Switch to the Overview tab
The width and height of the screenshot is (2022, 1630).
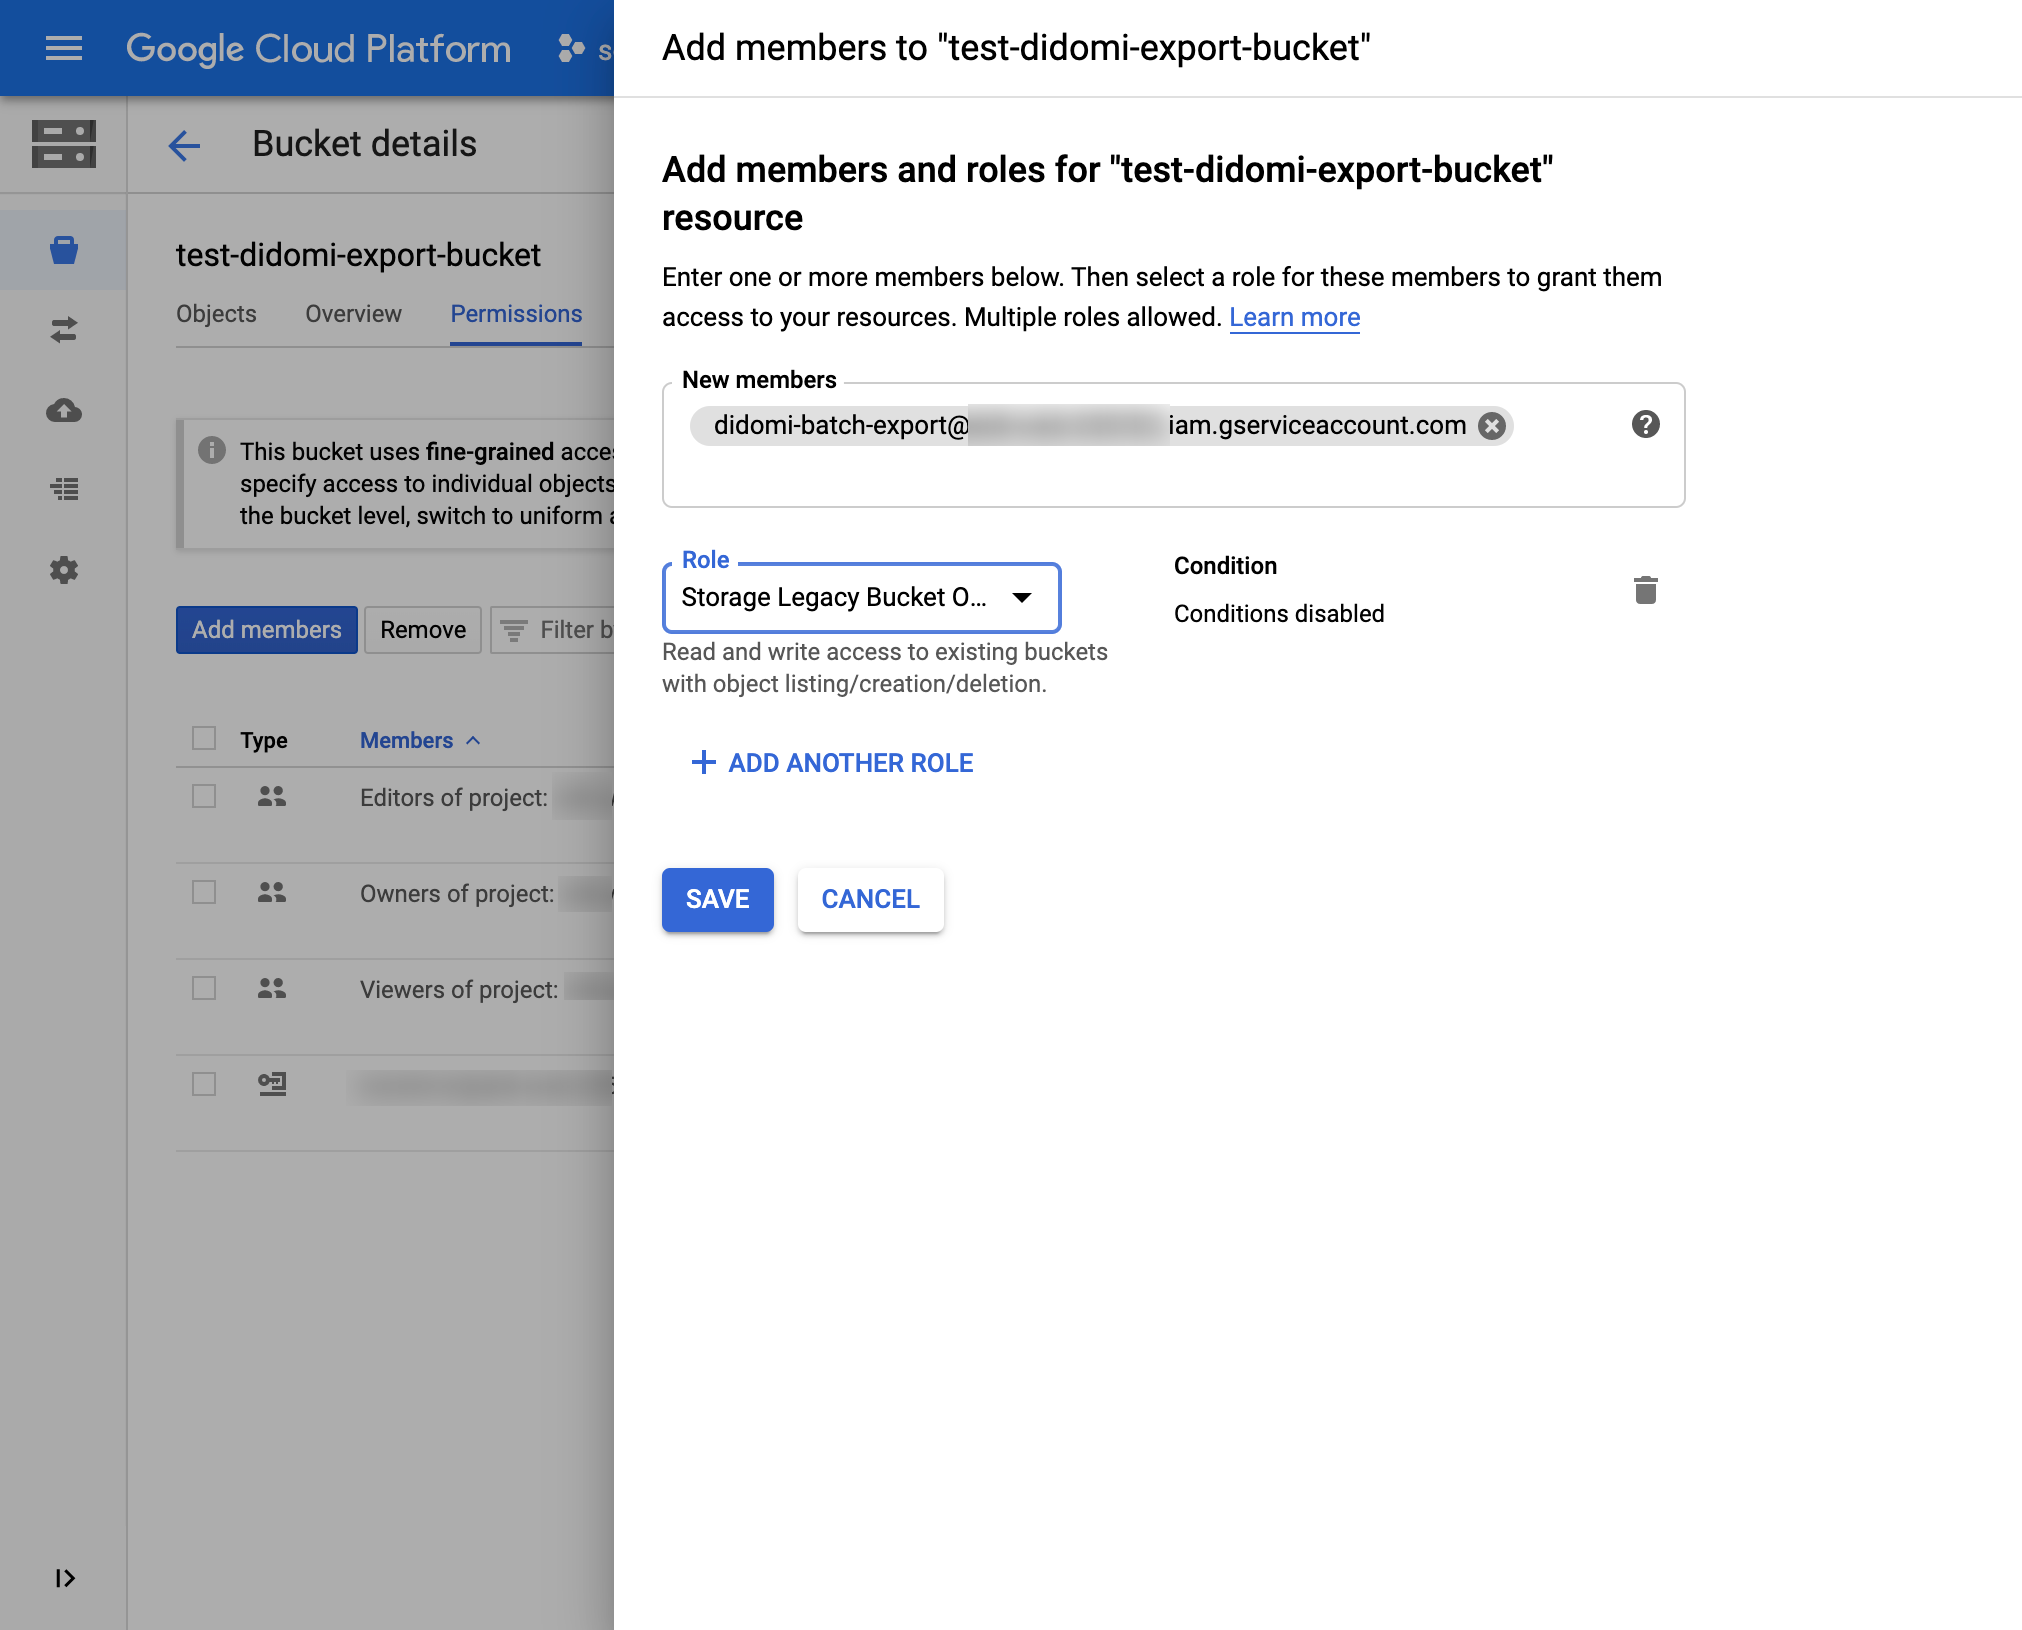pos(353,314)
